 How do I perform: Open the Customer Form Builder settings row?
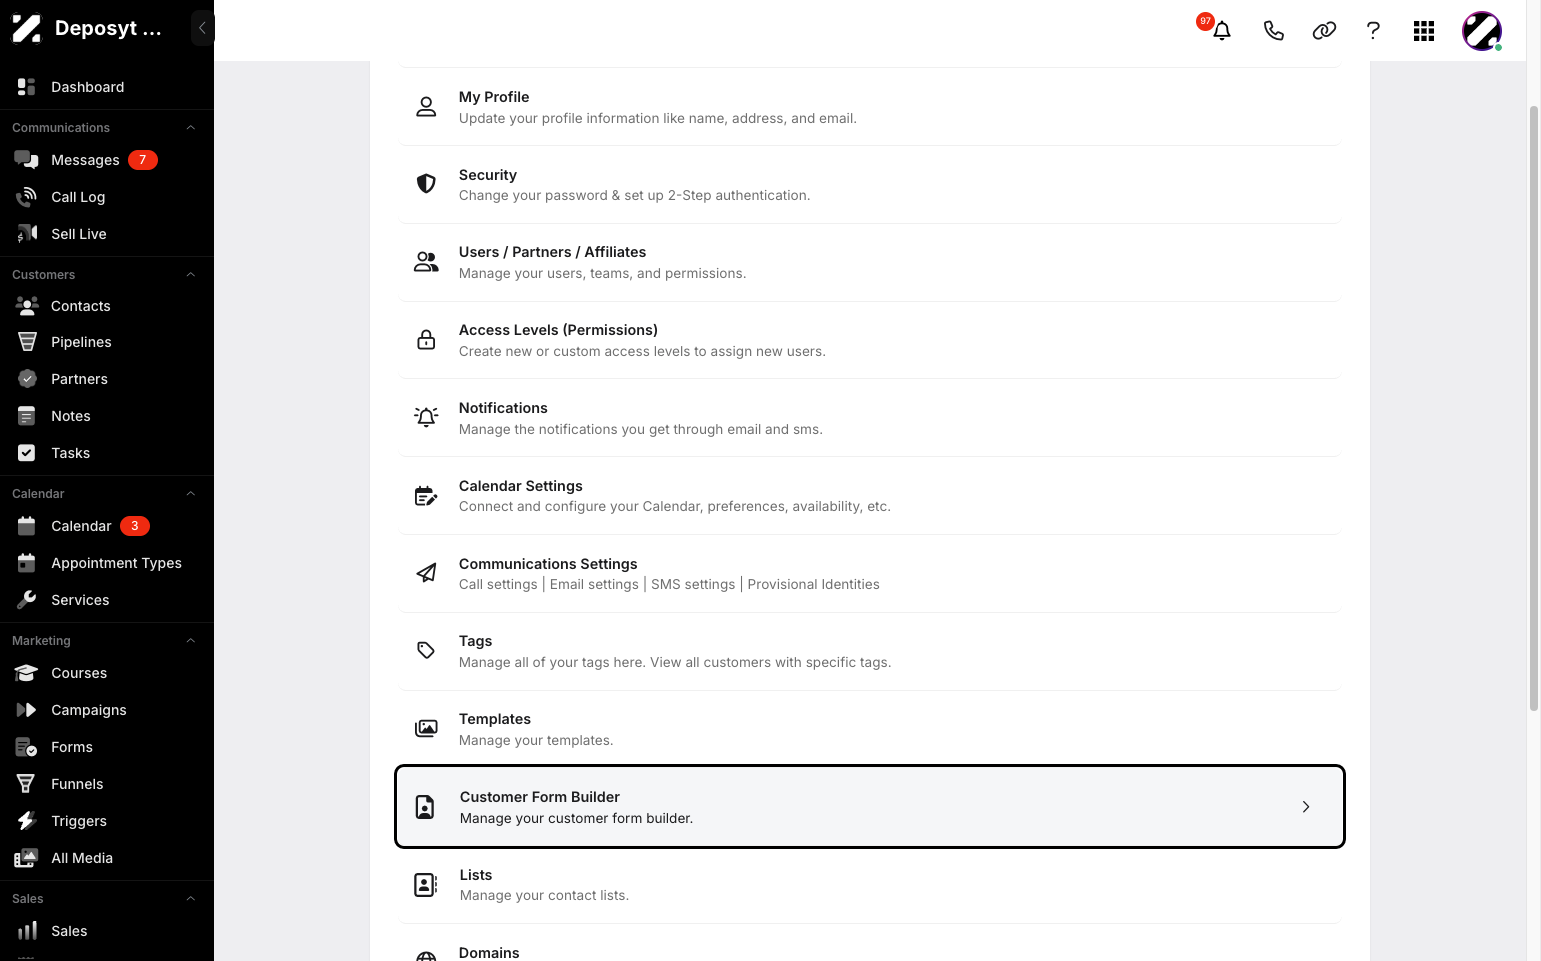869,807
